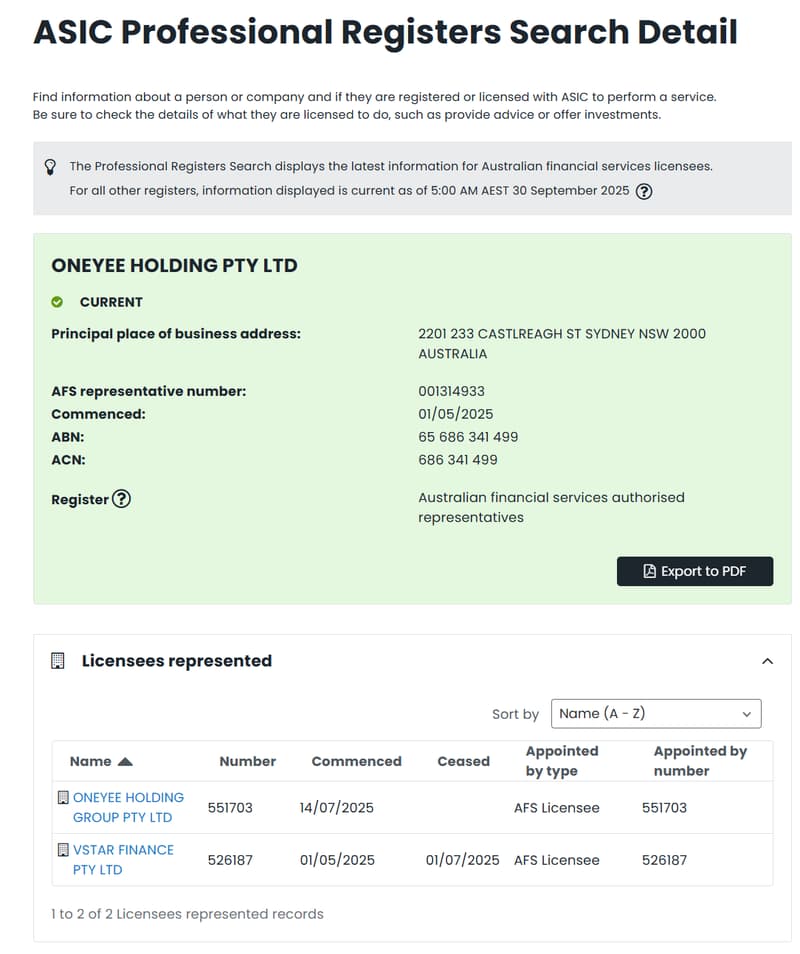Open the ONEYEE HOLDING GROUP PTY LTD link
800x954 pixels.
tap(128, 807)
